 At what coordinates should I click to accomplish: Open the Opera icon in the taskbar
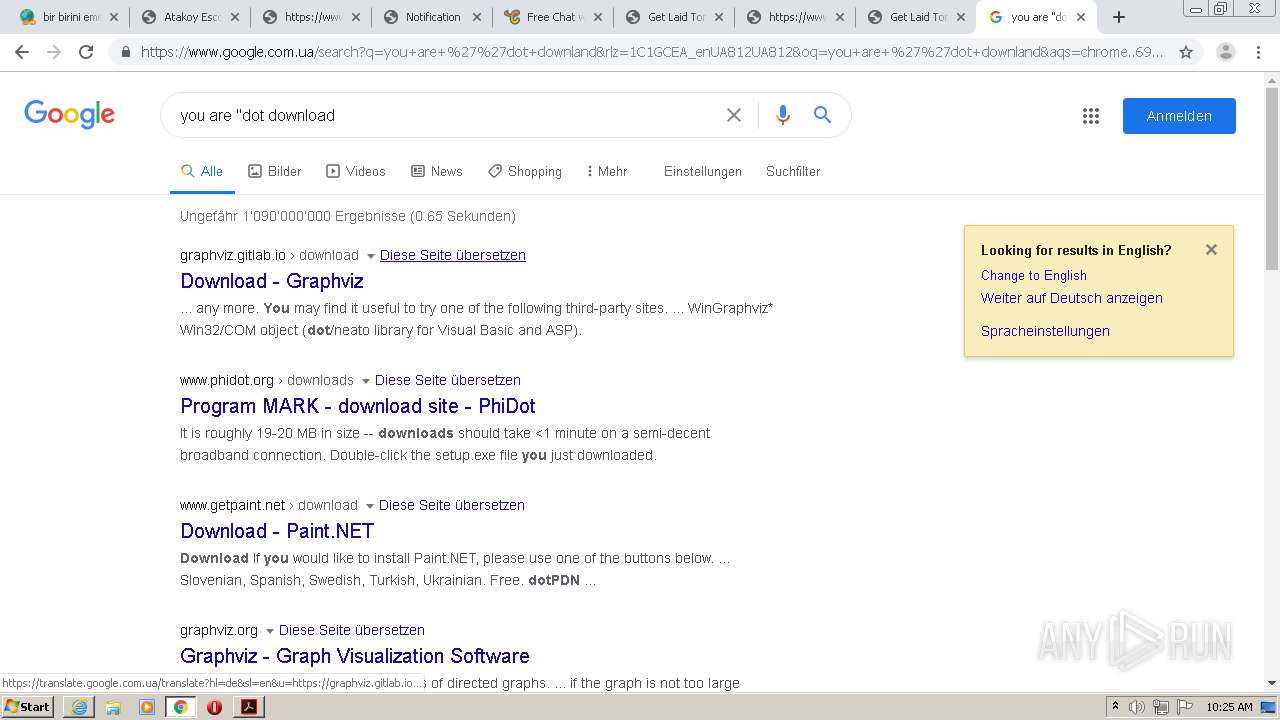click(x=214, y=707)
